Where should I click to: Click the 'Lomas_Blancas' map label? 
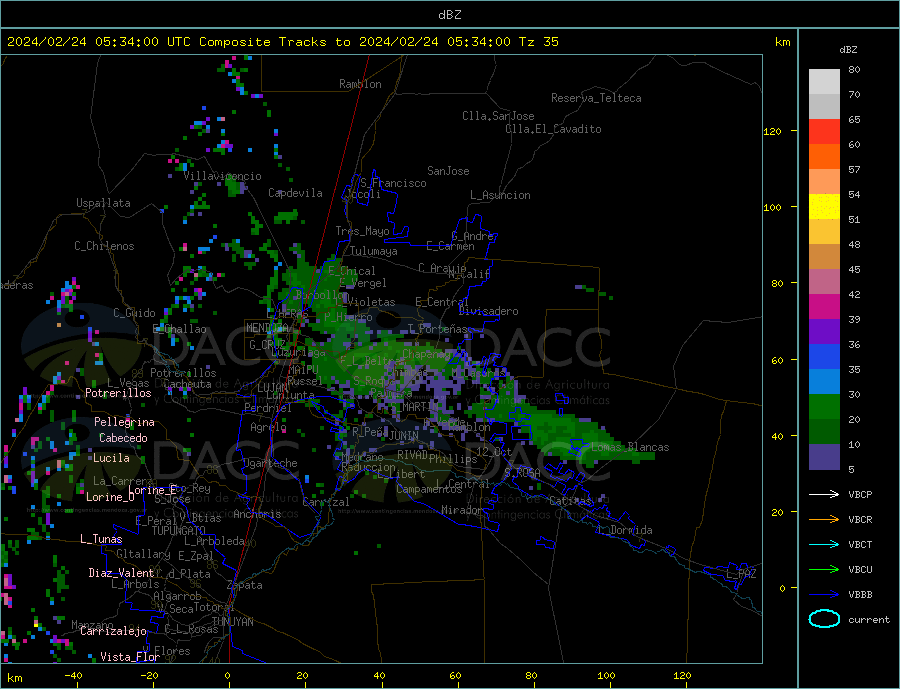click(630, 447)
